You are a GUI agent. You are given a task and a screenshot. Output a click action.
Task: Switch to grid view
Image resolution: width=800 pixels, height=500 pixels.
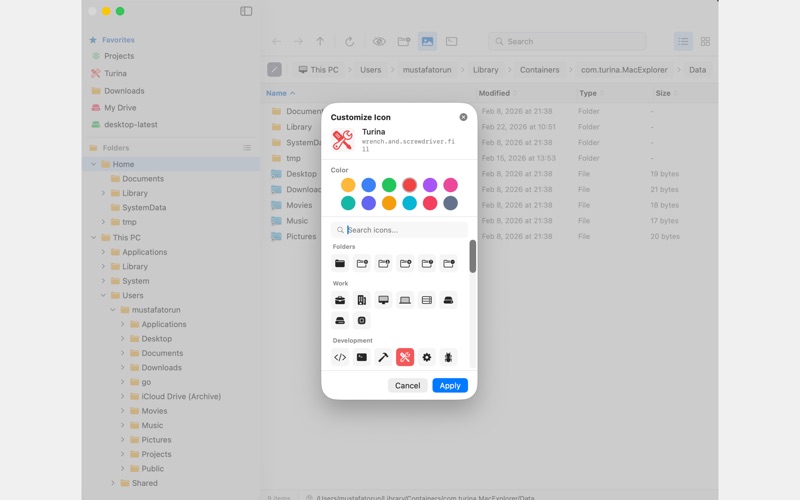pos(705,41)
